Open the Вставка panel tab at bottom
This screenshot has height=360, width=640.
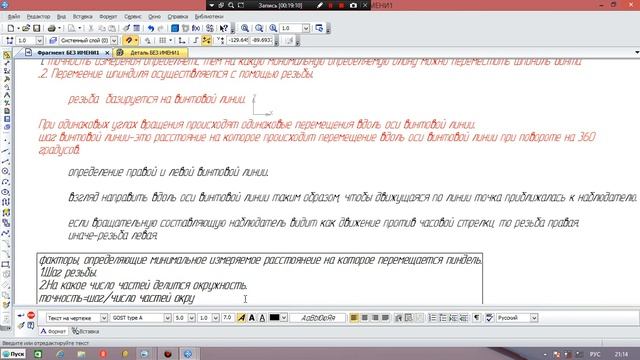86,331
